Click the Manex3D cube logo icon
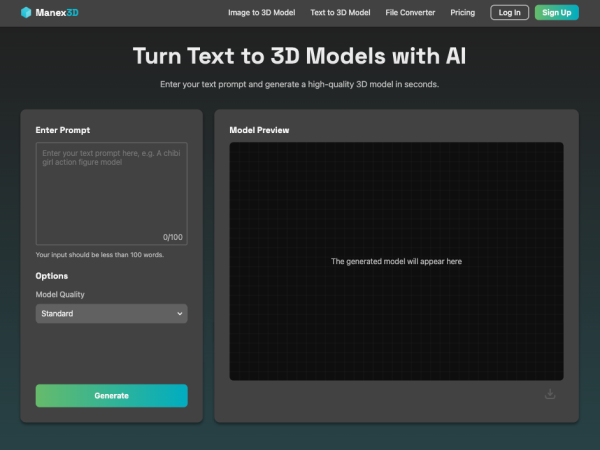 pos(26,13)
